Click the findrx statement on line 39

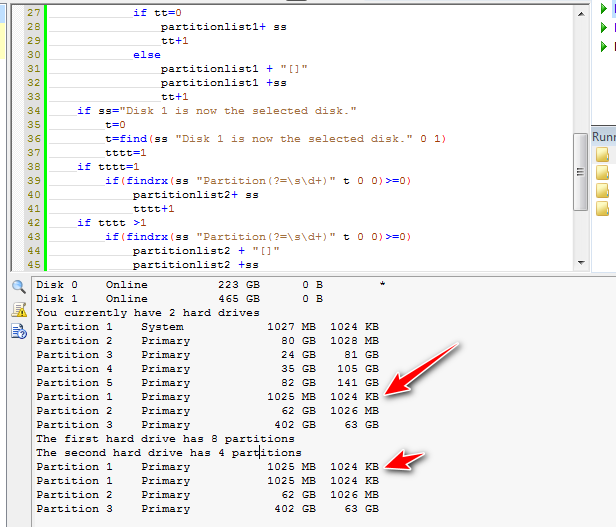coord(258,181)
